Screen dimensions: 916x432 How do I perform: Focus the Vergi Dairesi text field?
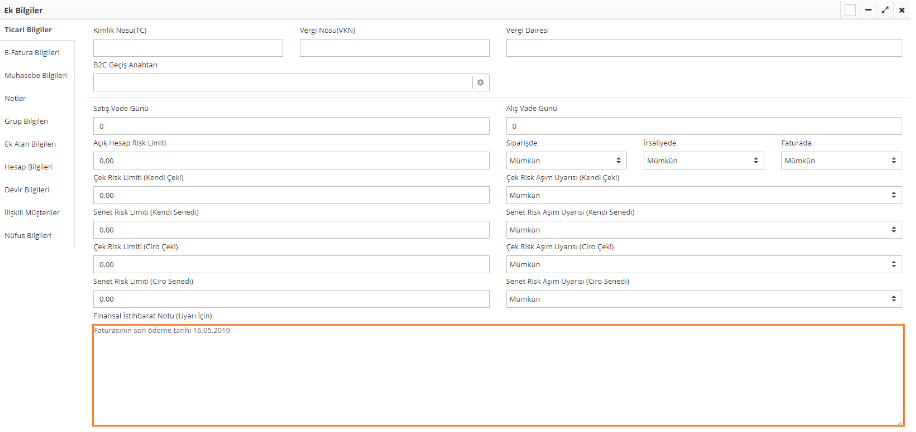(x=704, y=48)
